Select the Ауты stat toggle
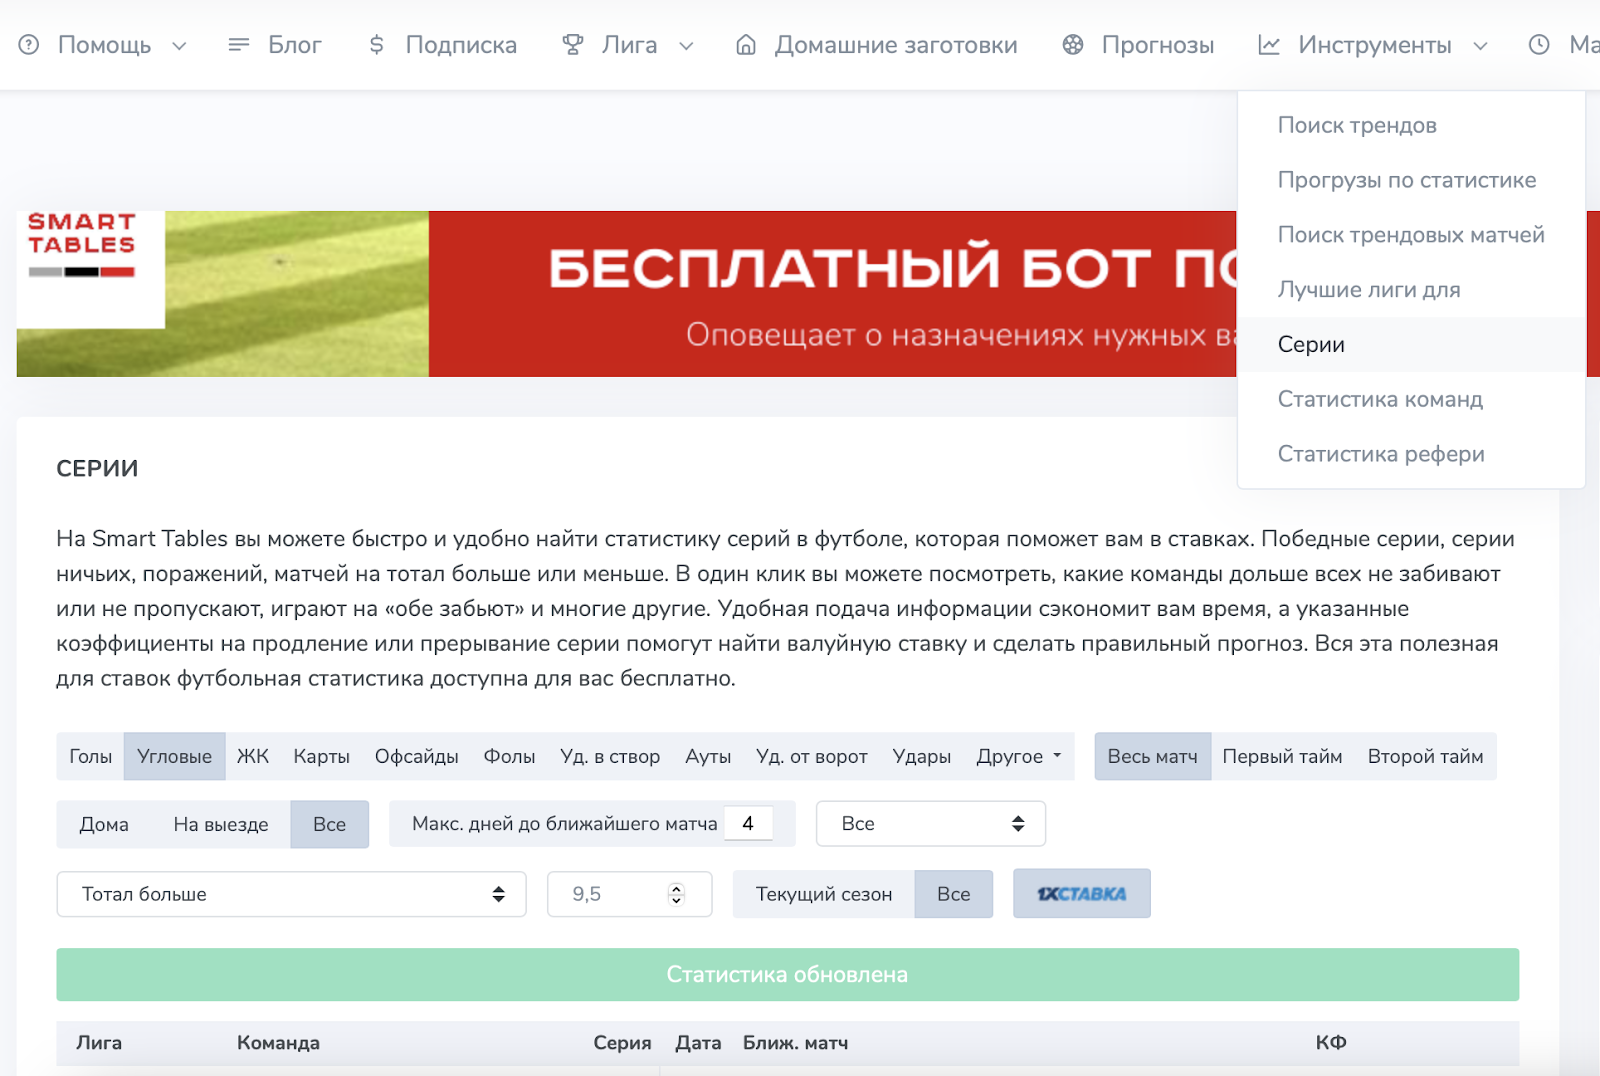The width and height of the screenshot is (1600, 1076). [708, 757]
